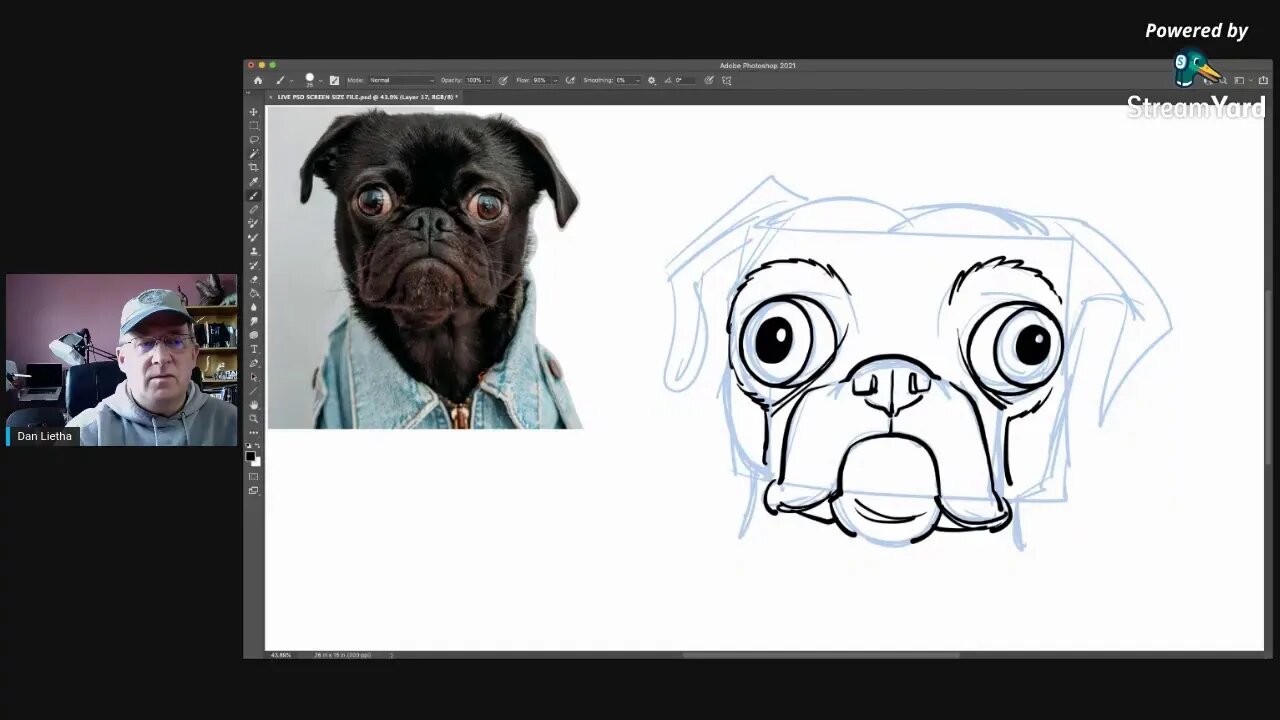Expand the status bar info arrow
1280x720 pixels.
click(x=391, y=655)
